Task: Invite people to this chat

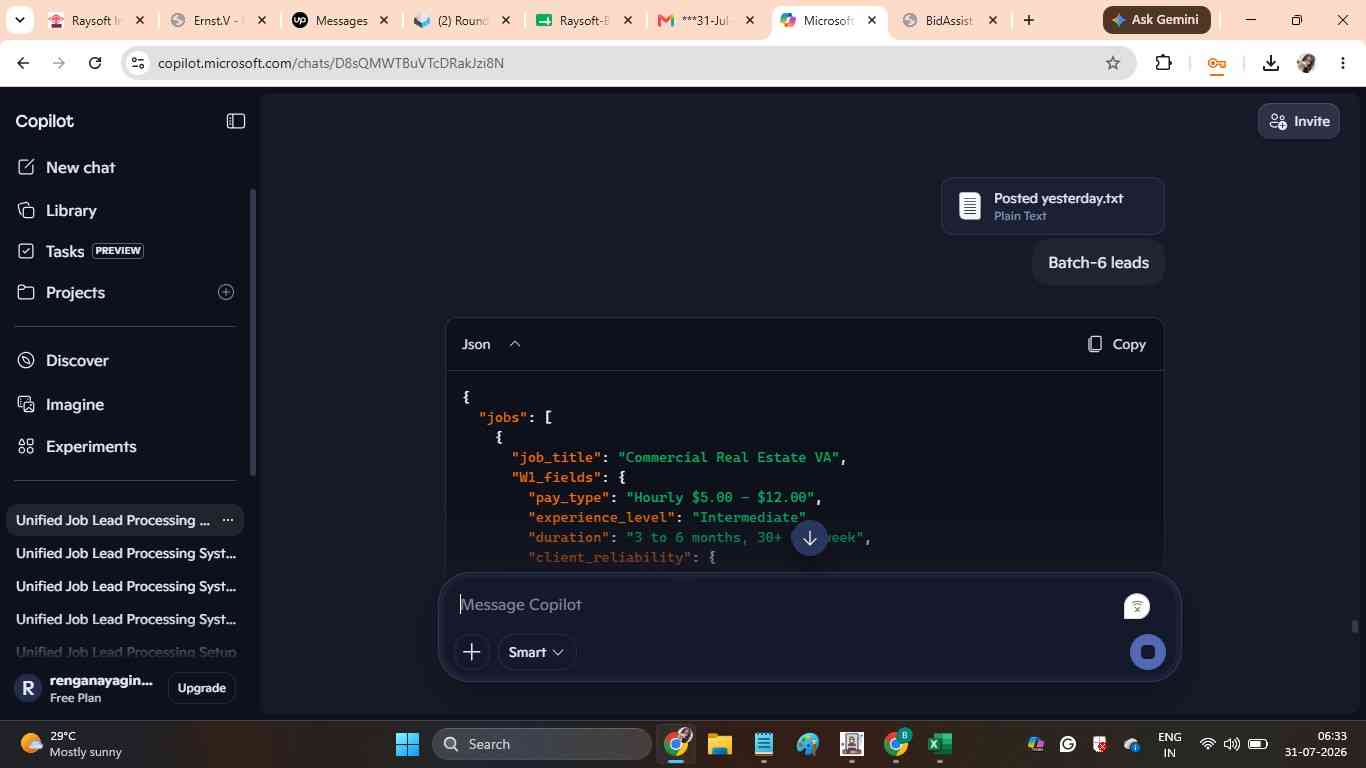Action: (1299, 121)
